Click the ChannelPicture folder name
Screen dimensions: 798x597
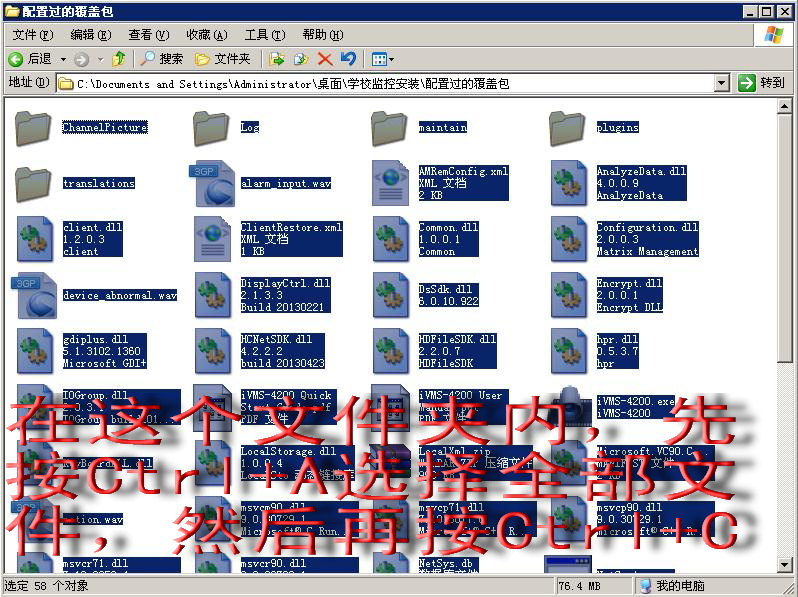point(105,127)
